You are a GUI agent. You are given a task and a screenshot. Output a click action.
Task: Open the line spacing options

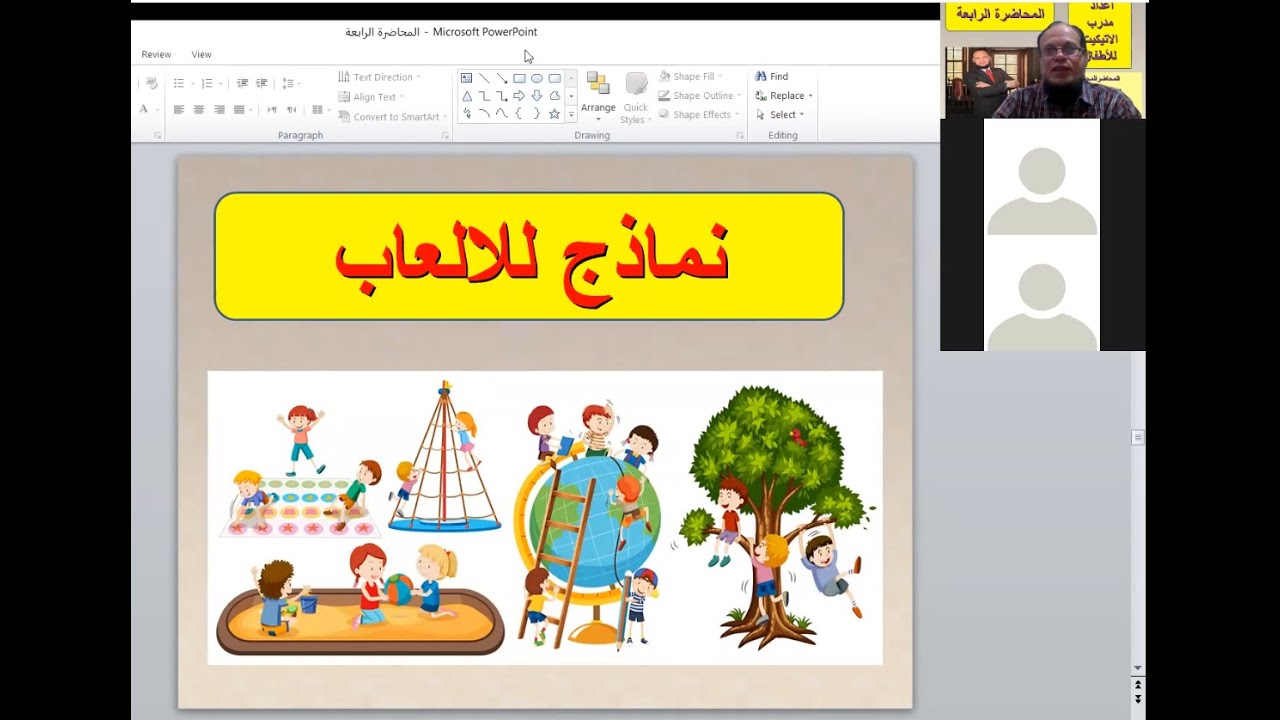(289, 83)
